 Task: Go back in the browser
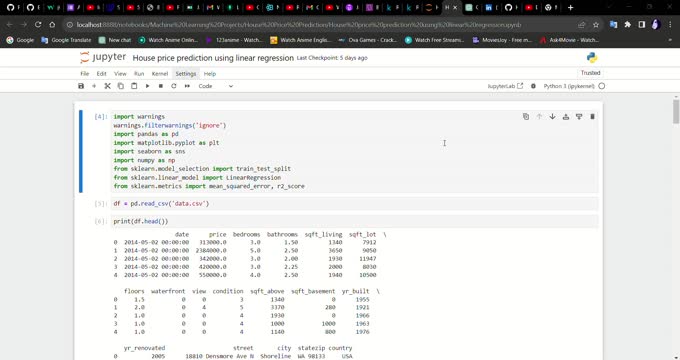(x=10, y=25)
